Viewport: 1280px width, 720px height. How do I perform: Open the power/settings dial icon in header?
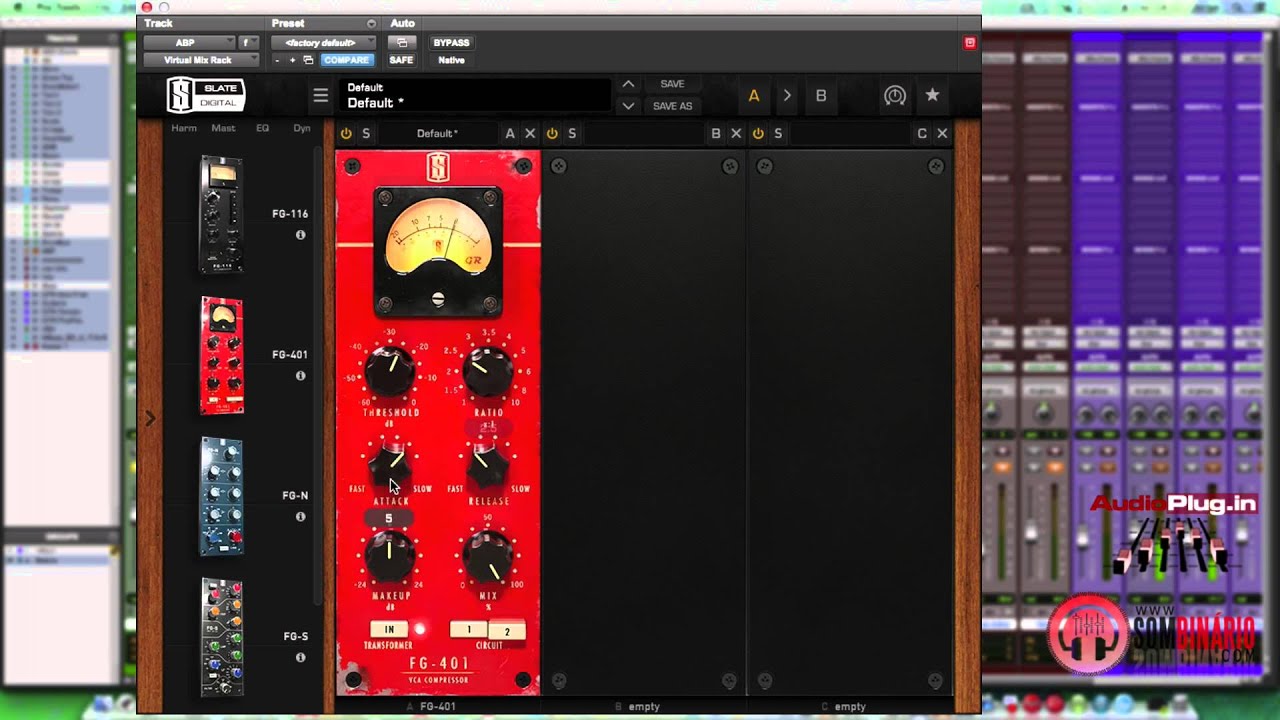(x=895, y=96)
